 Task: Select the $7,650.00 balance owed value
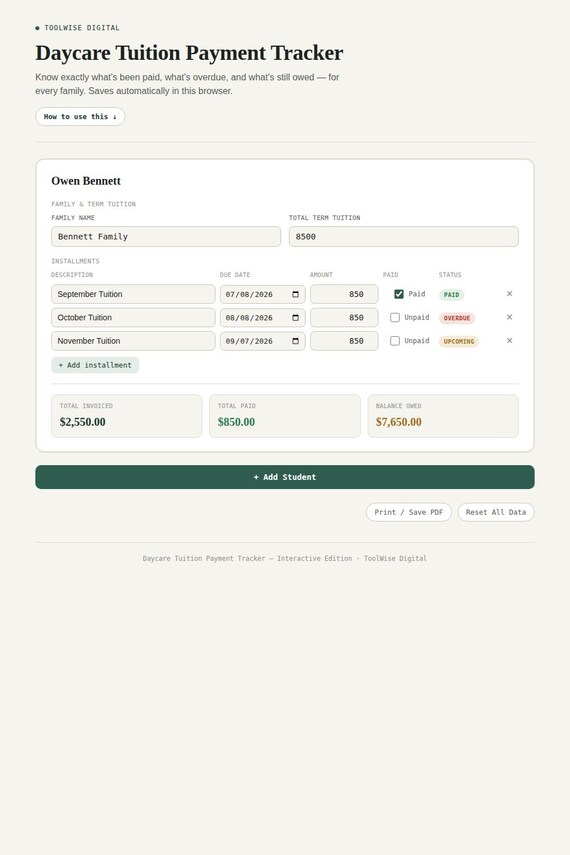coord(399,422)
